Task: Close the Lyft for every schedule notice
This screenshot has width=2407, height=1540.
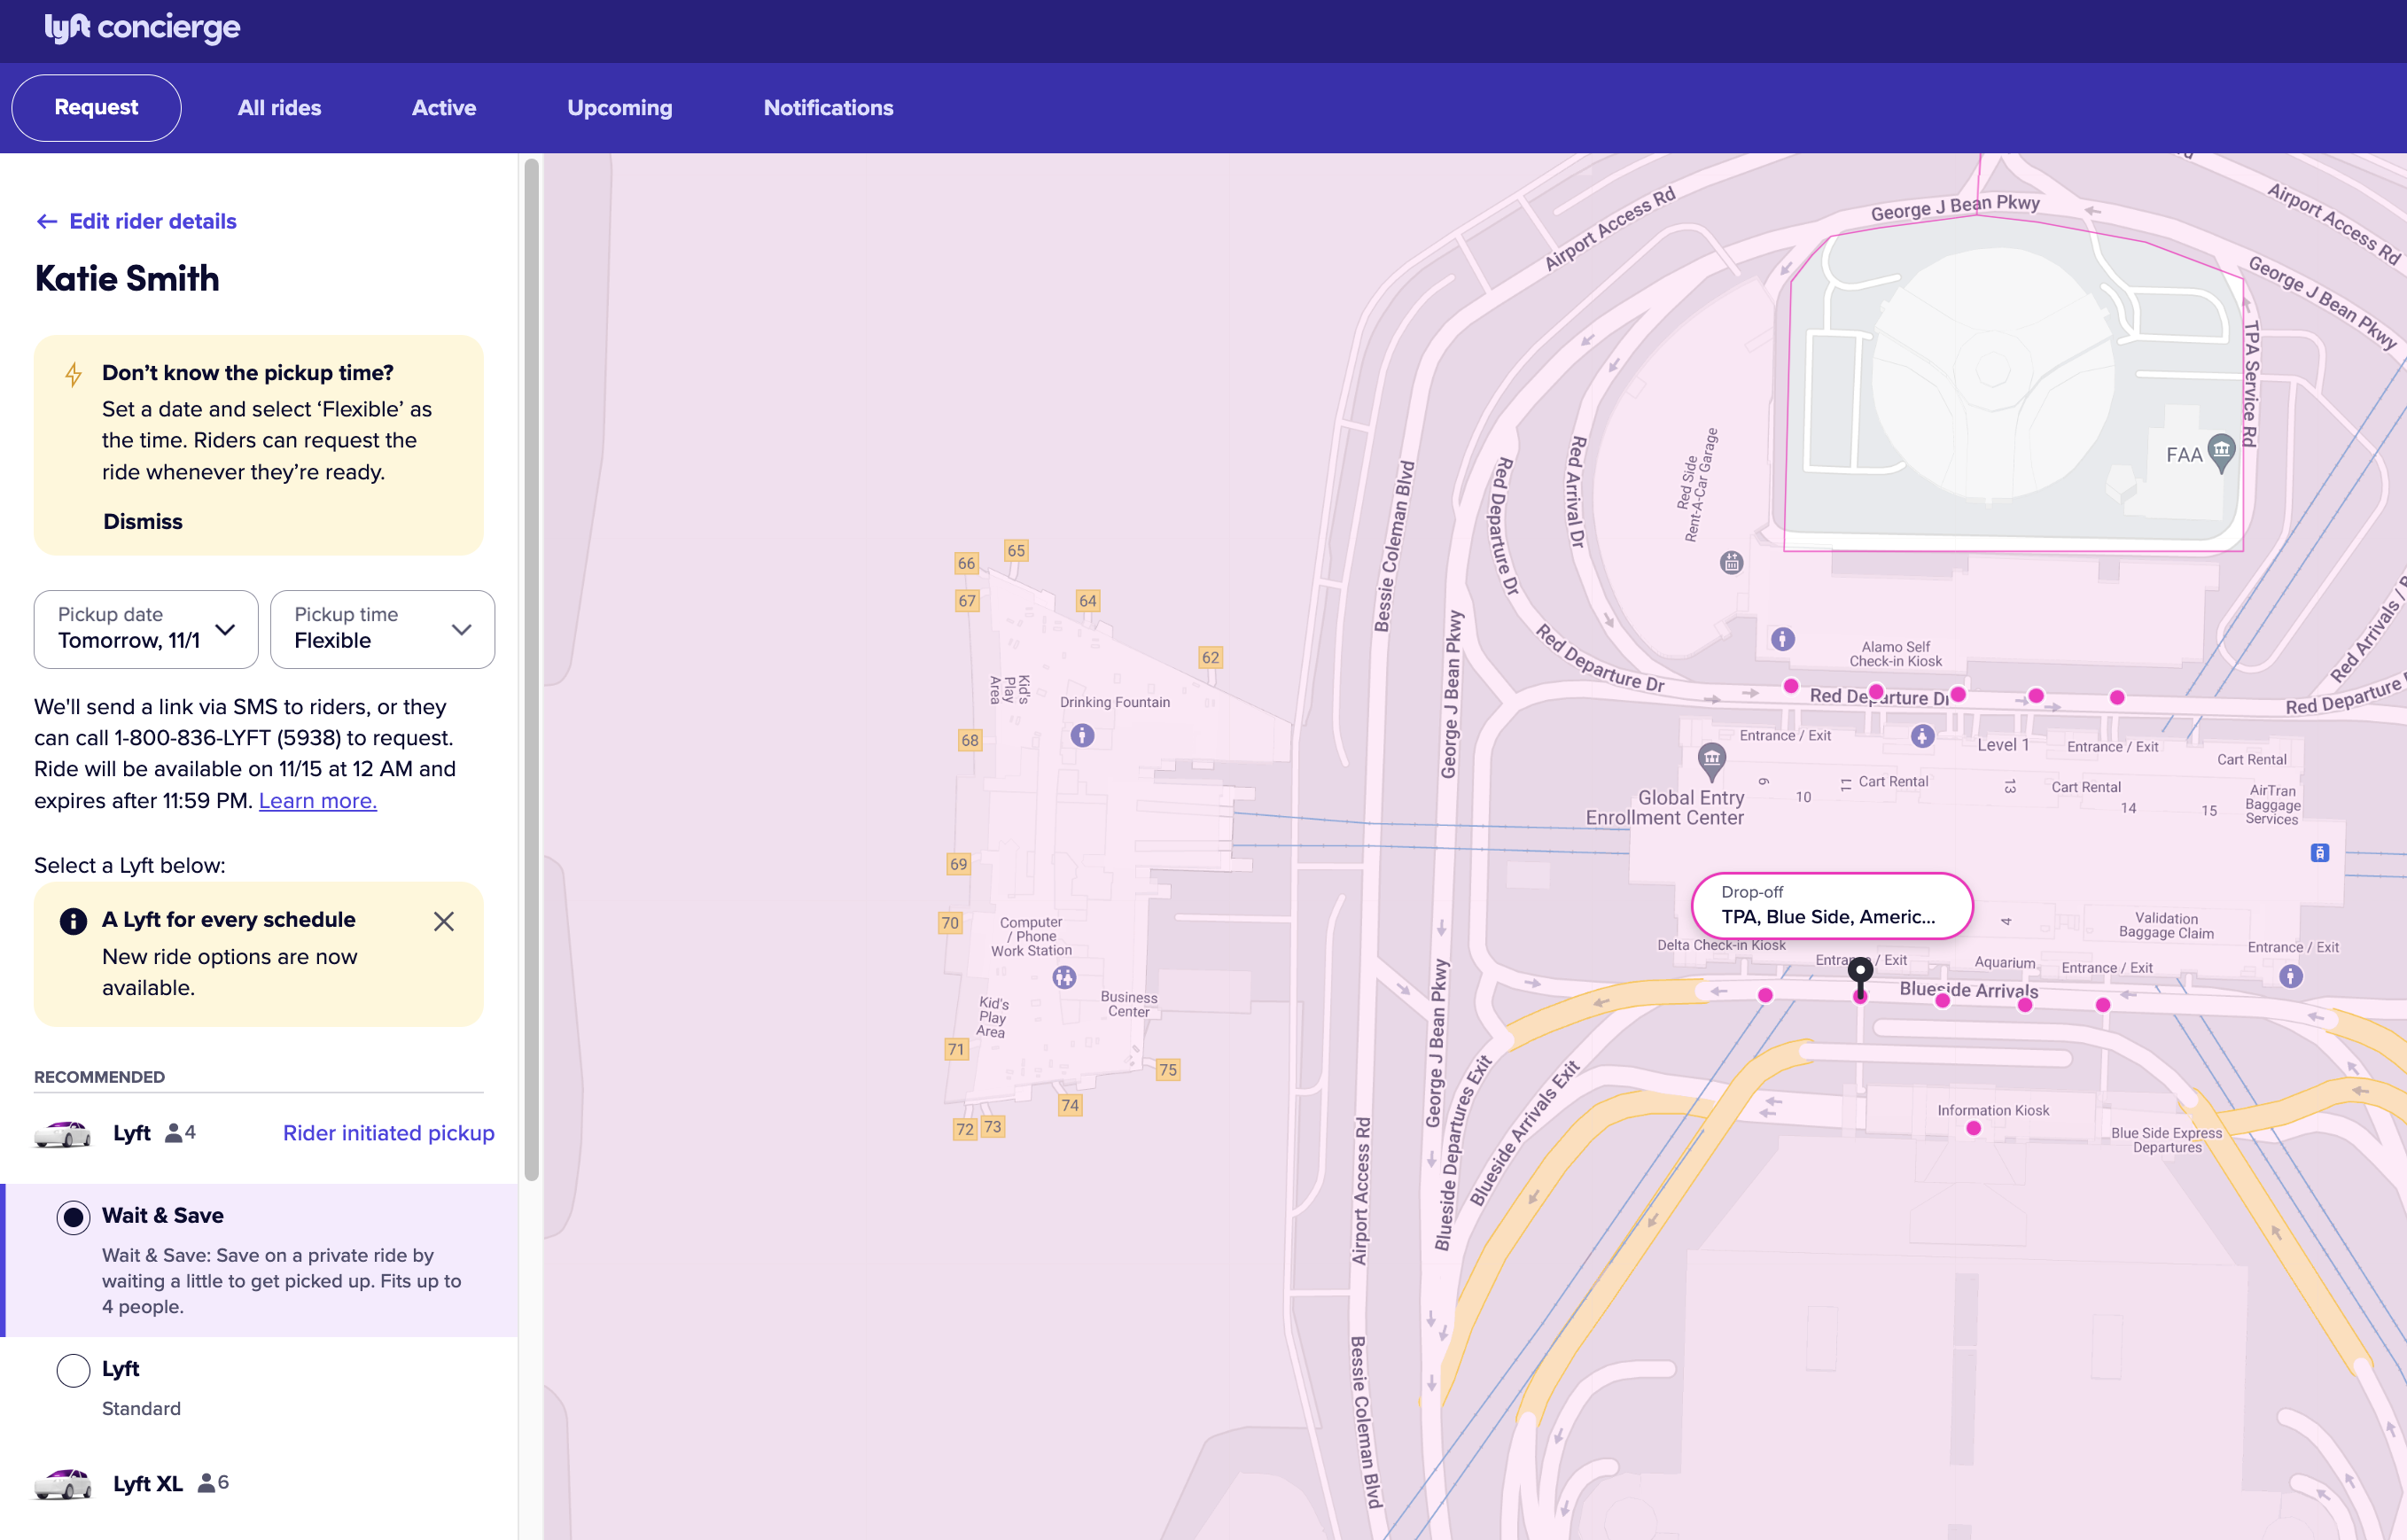Action: [x=444, y=921]
